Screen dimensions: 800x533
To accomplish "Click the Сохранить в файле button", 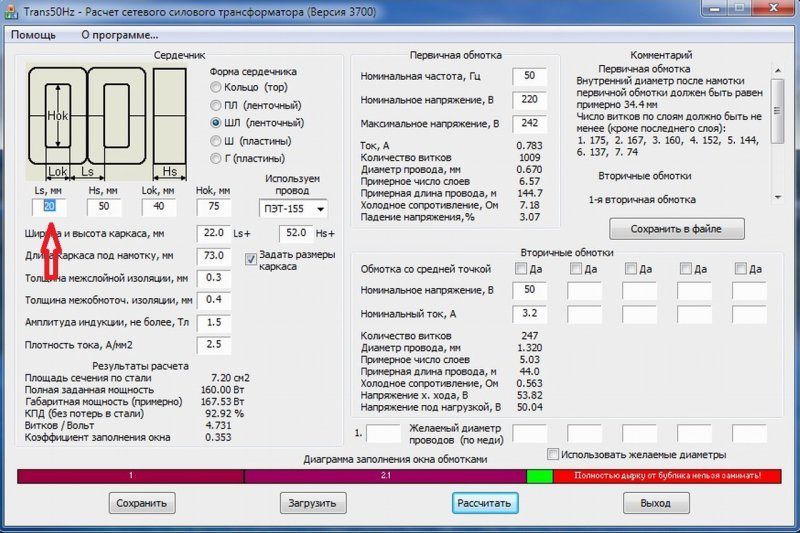I will coord(677,229).
